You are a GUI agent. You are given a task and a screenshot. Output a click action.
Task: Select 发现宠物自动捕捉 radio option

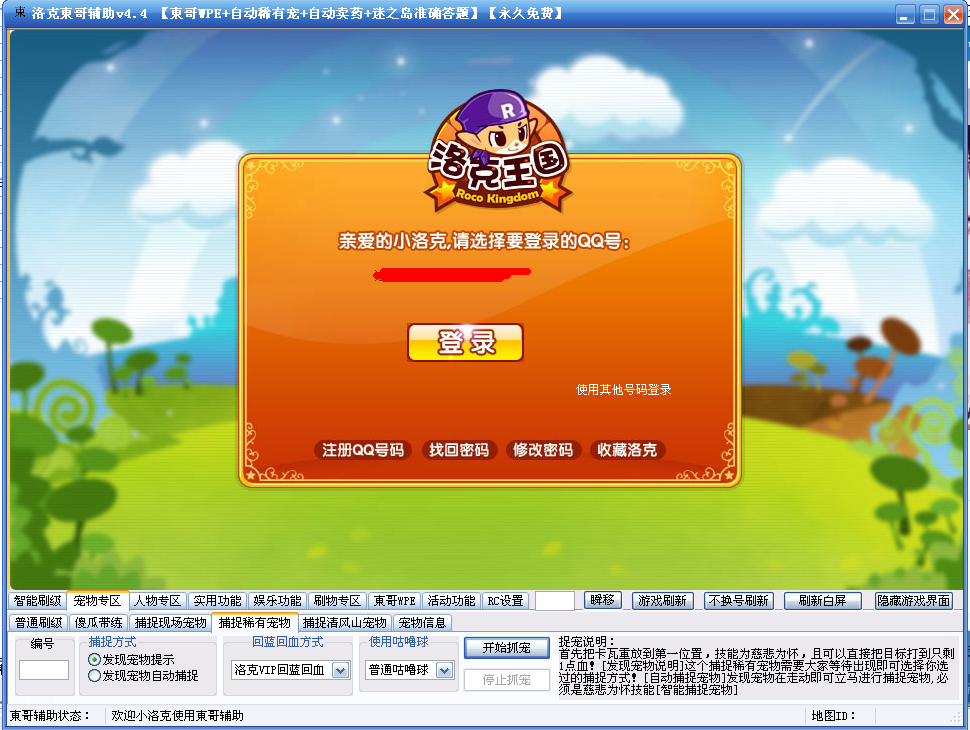(x=144, y=676)
